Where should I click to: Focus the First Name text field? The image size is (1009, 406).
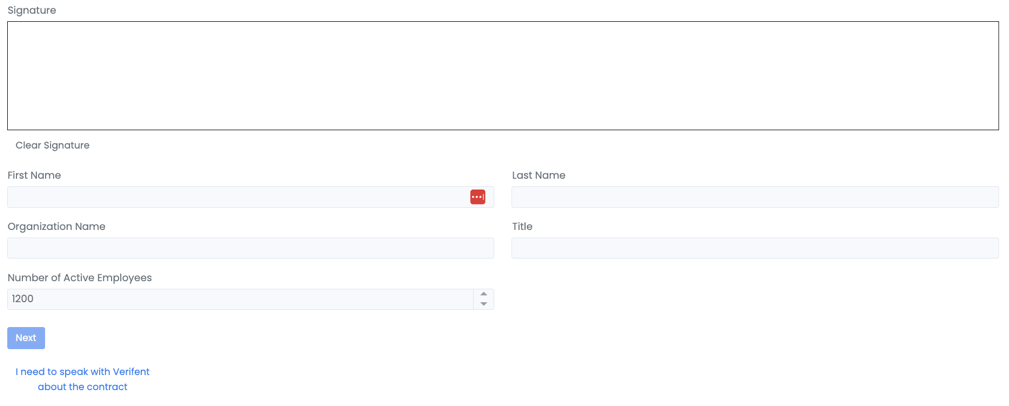click(x=235, y=197)
